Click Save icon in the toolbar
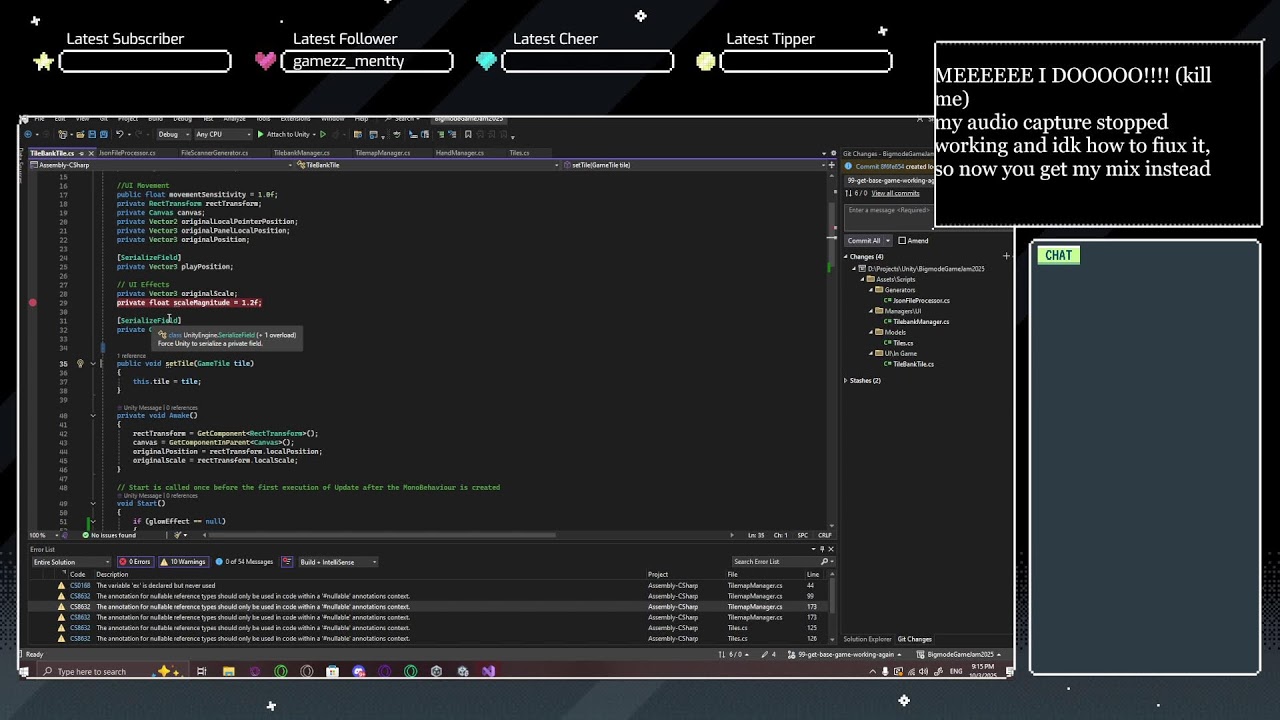 (91, 134)
